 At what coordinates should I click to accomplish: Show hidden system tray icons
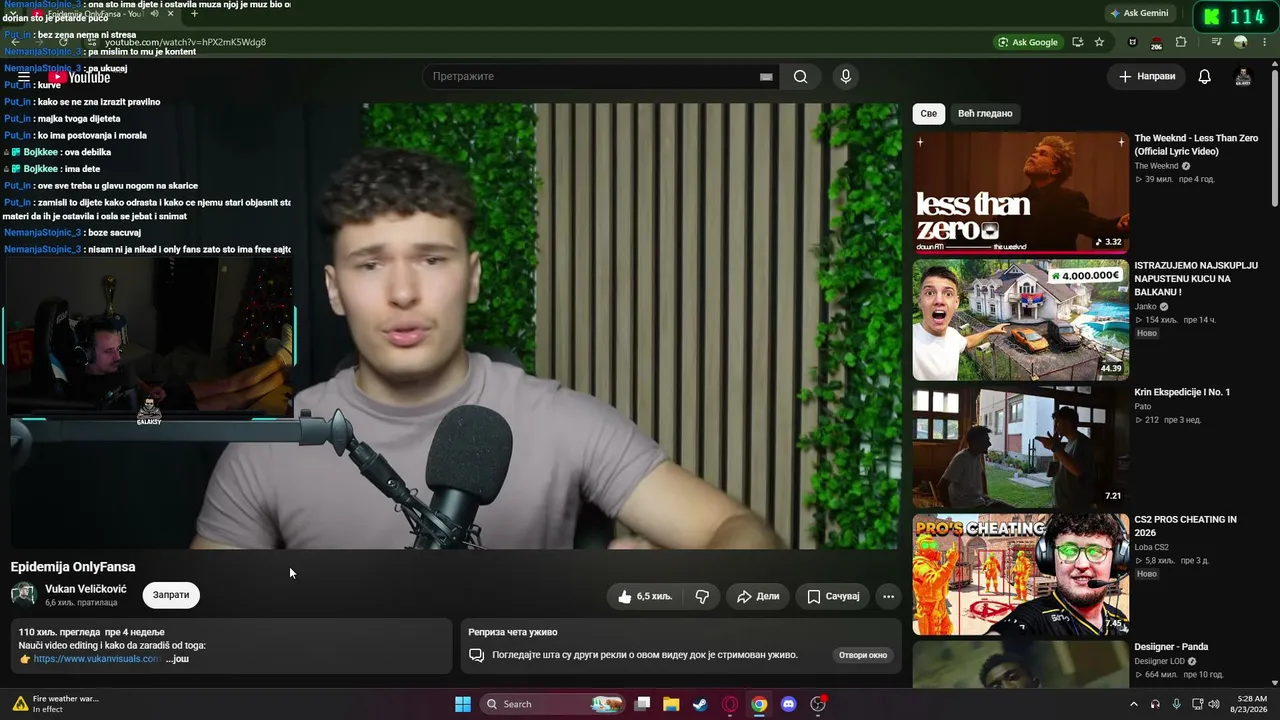pyautogui.click(x=1133, y=704)
